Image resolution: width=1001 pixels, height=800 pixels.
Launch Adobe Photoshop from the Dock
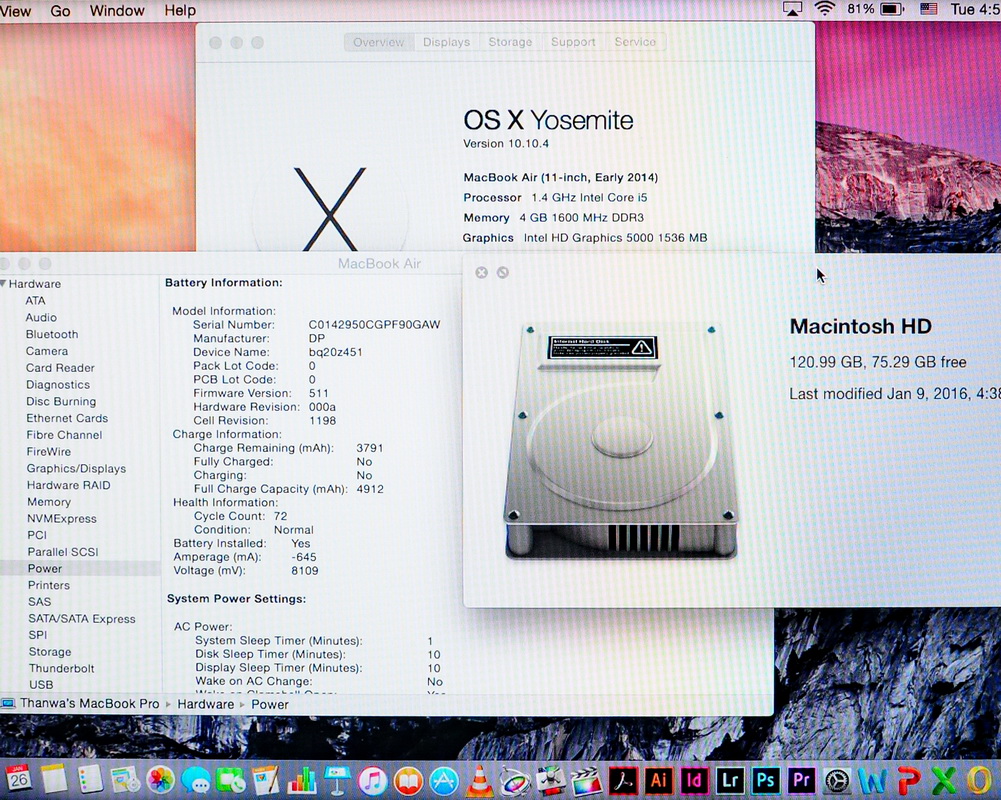765,780
